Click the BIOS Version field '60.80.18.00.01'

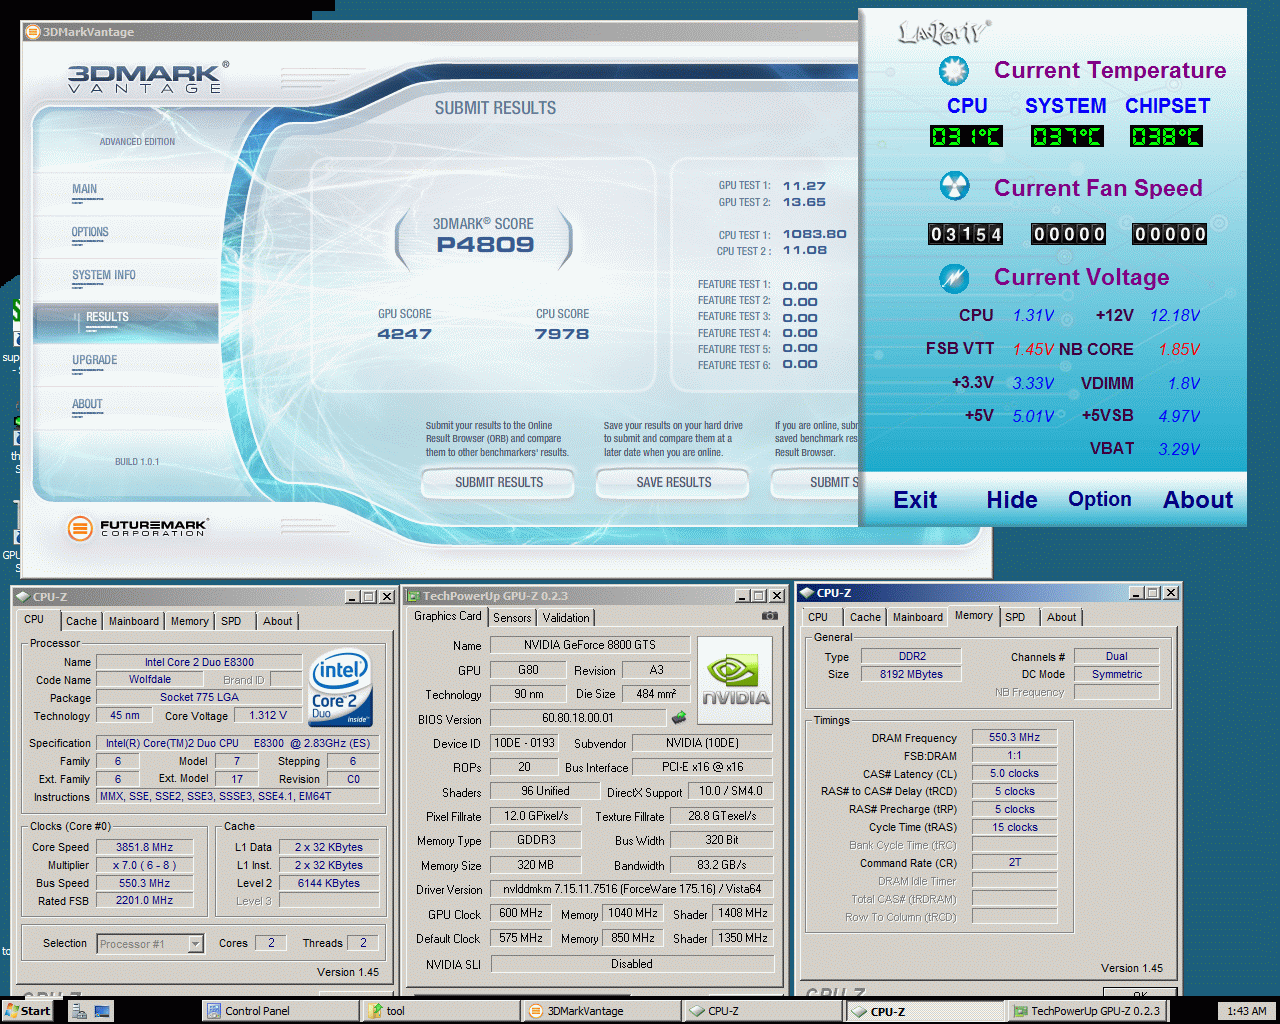tap(578, 718)
